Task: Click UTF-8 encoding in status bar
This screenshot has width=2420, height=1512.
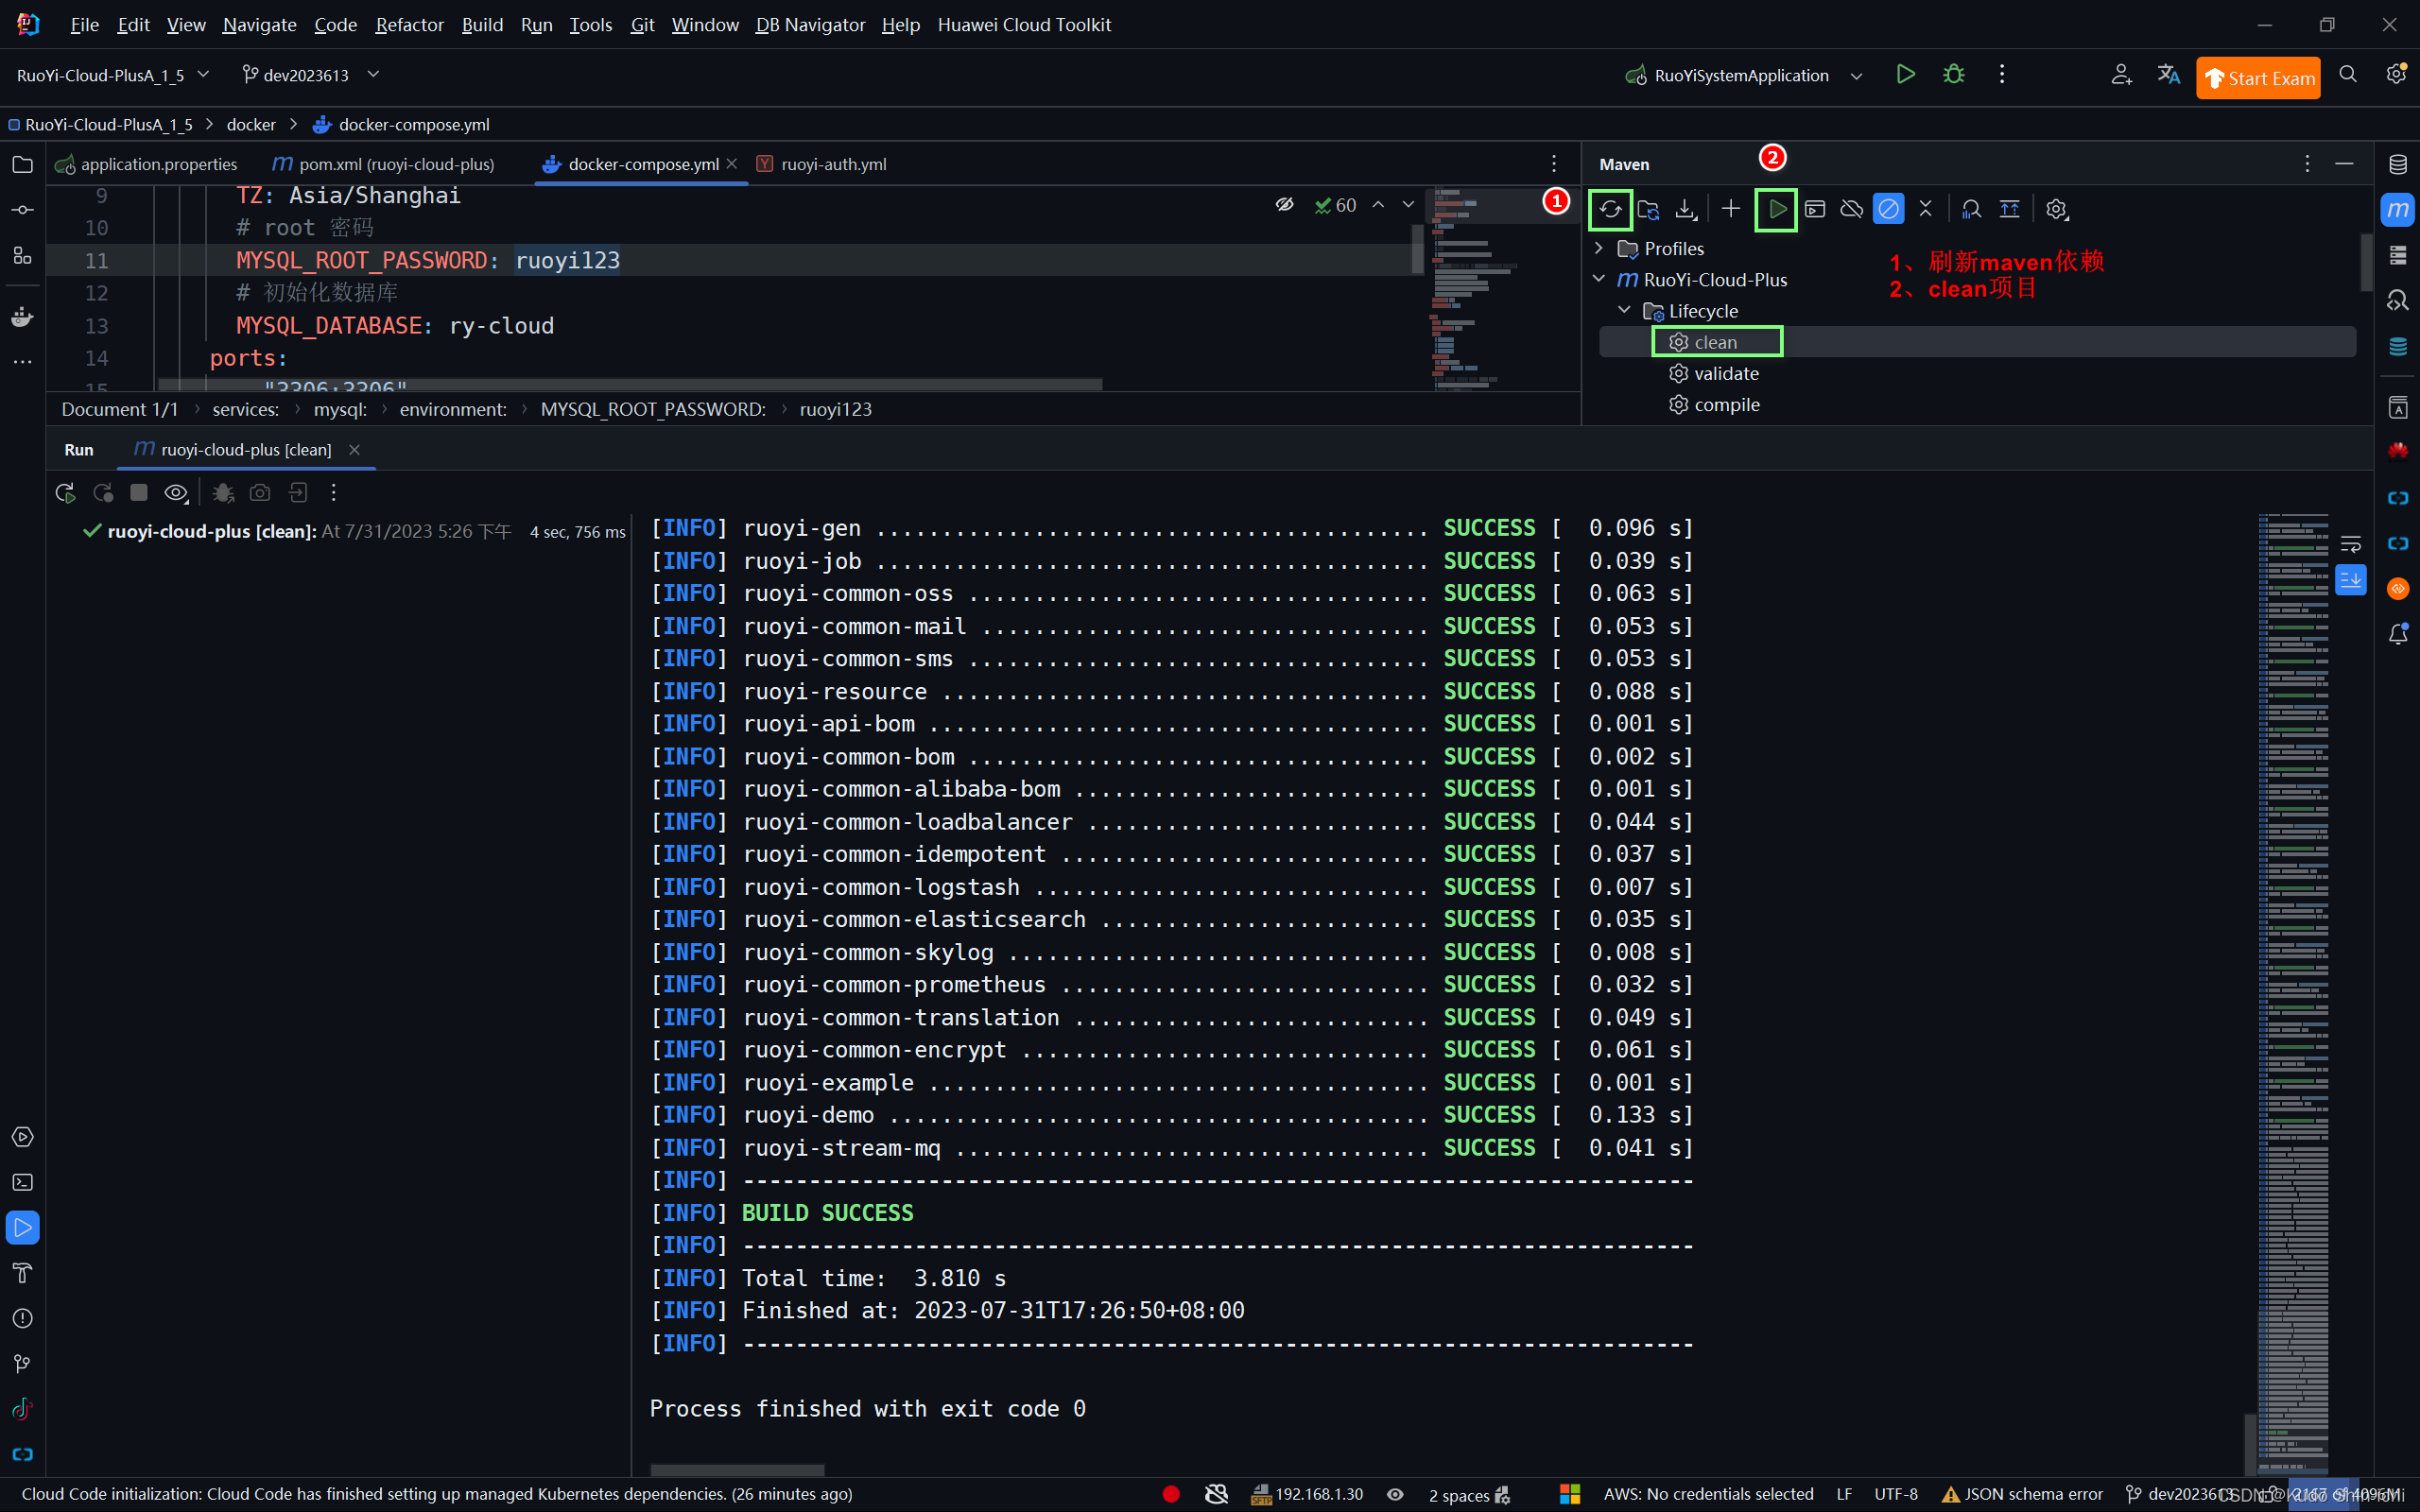Action: (1896, 1494)
